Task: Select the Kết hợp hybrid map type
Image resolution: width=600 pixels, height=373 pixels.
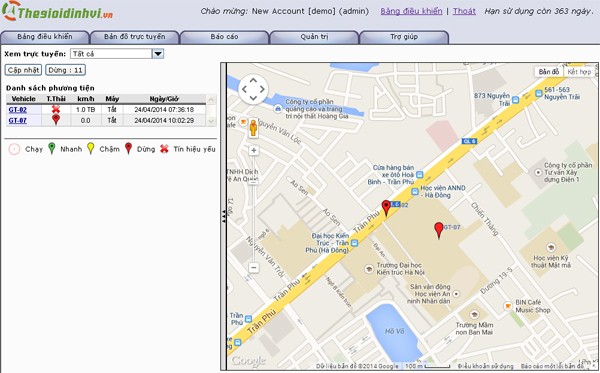Action: (579, 72)
